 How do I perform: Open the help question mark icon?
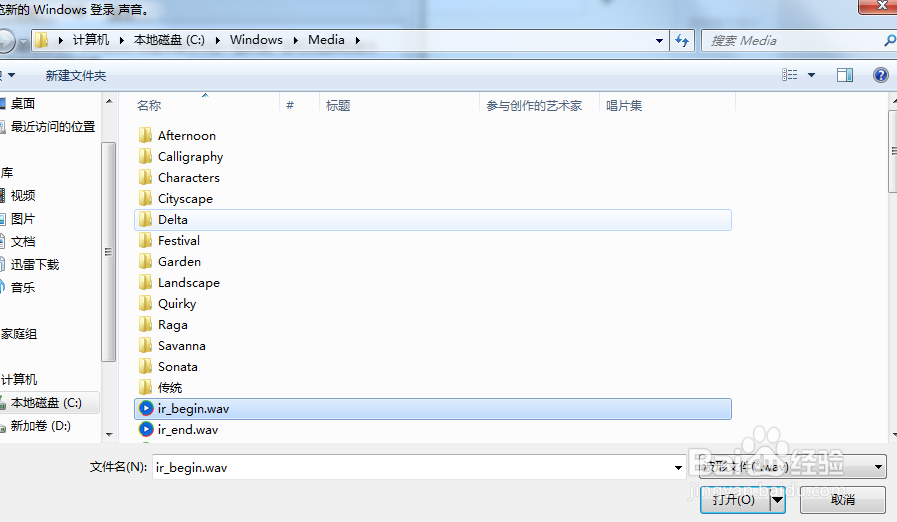880,75
